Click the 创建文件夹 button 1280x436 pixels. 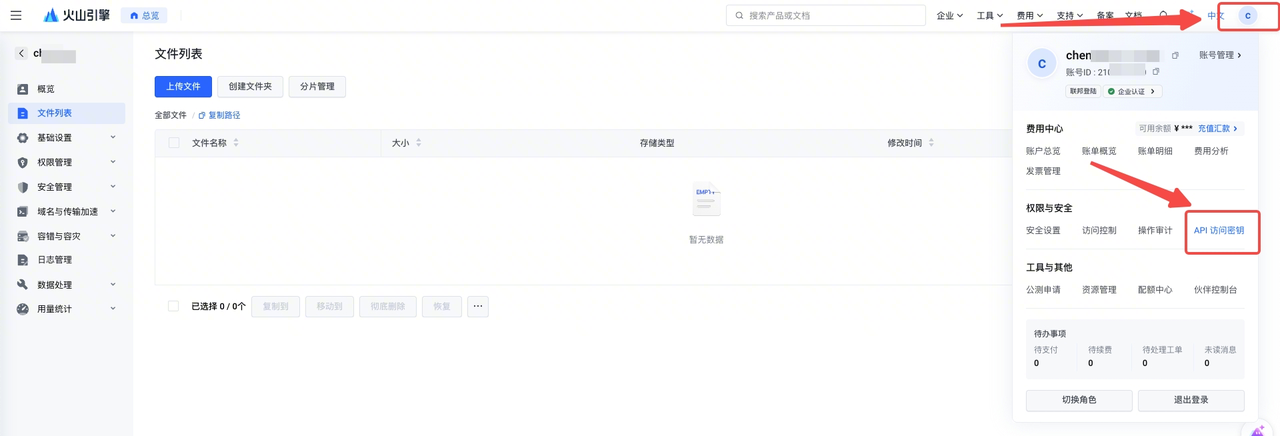[x=250, y=86]
